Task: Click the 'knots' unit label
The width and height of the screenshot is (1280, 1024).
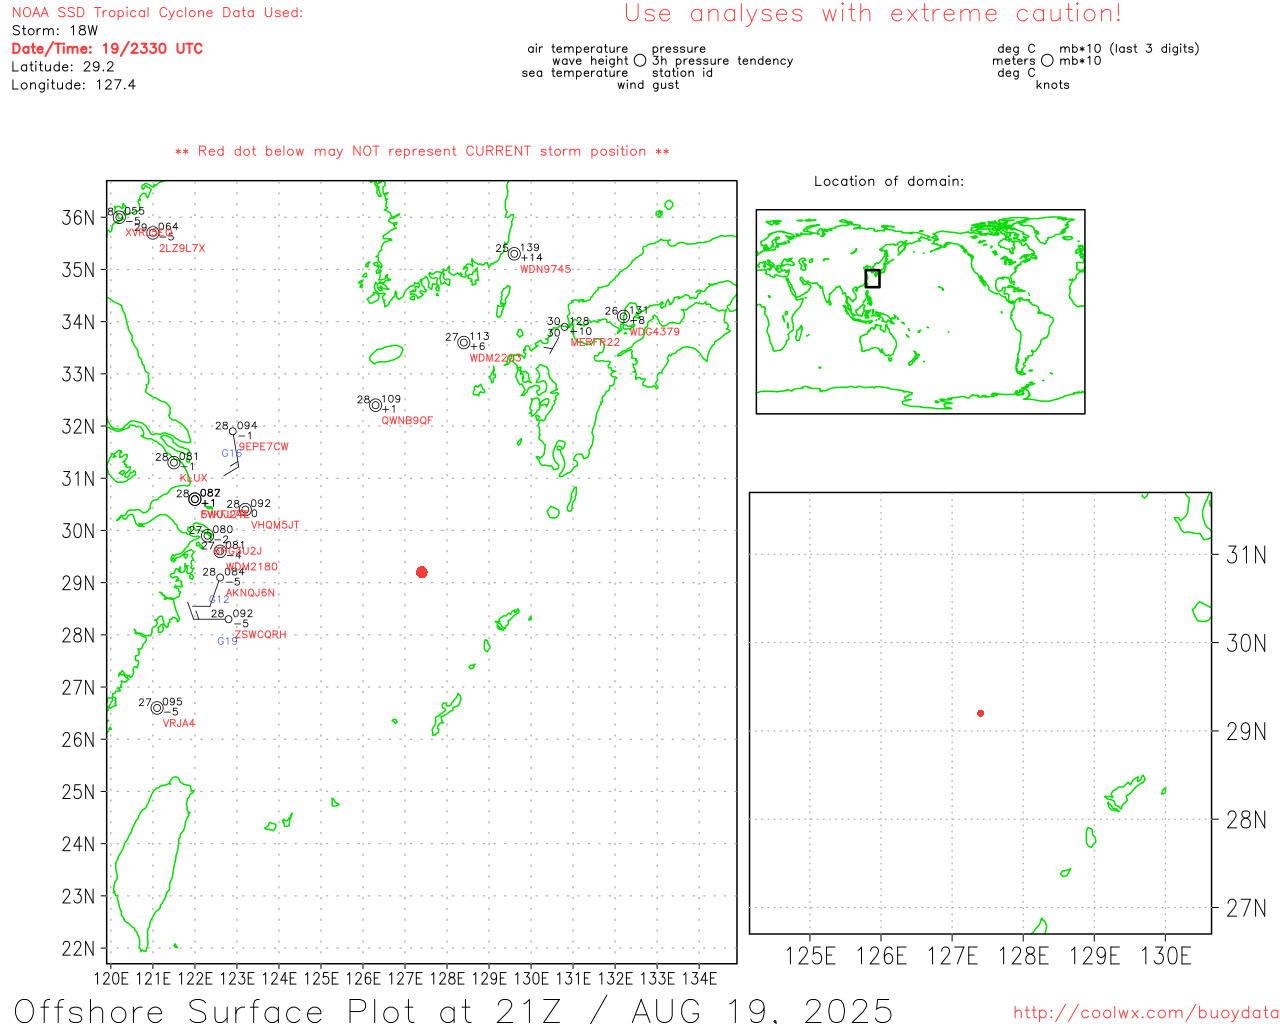Action: tap(1053, 85)
